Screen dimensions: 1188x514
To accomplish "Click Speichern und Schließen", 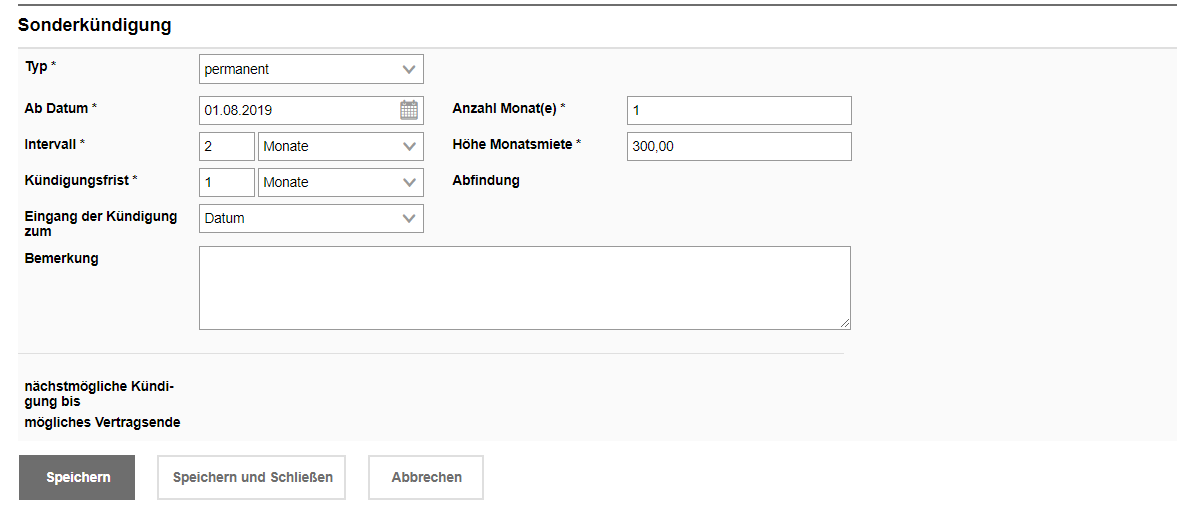I will pos(252,477).
